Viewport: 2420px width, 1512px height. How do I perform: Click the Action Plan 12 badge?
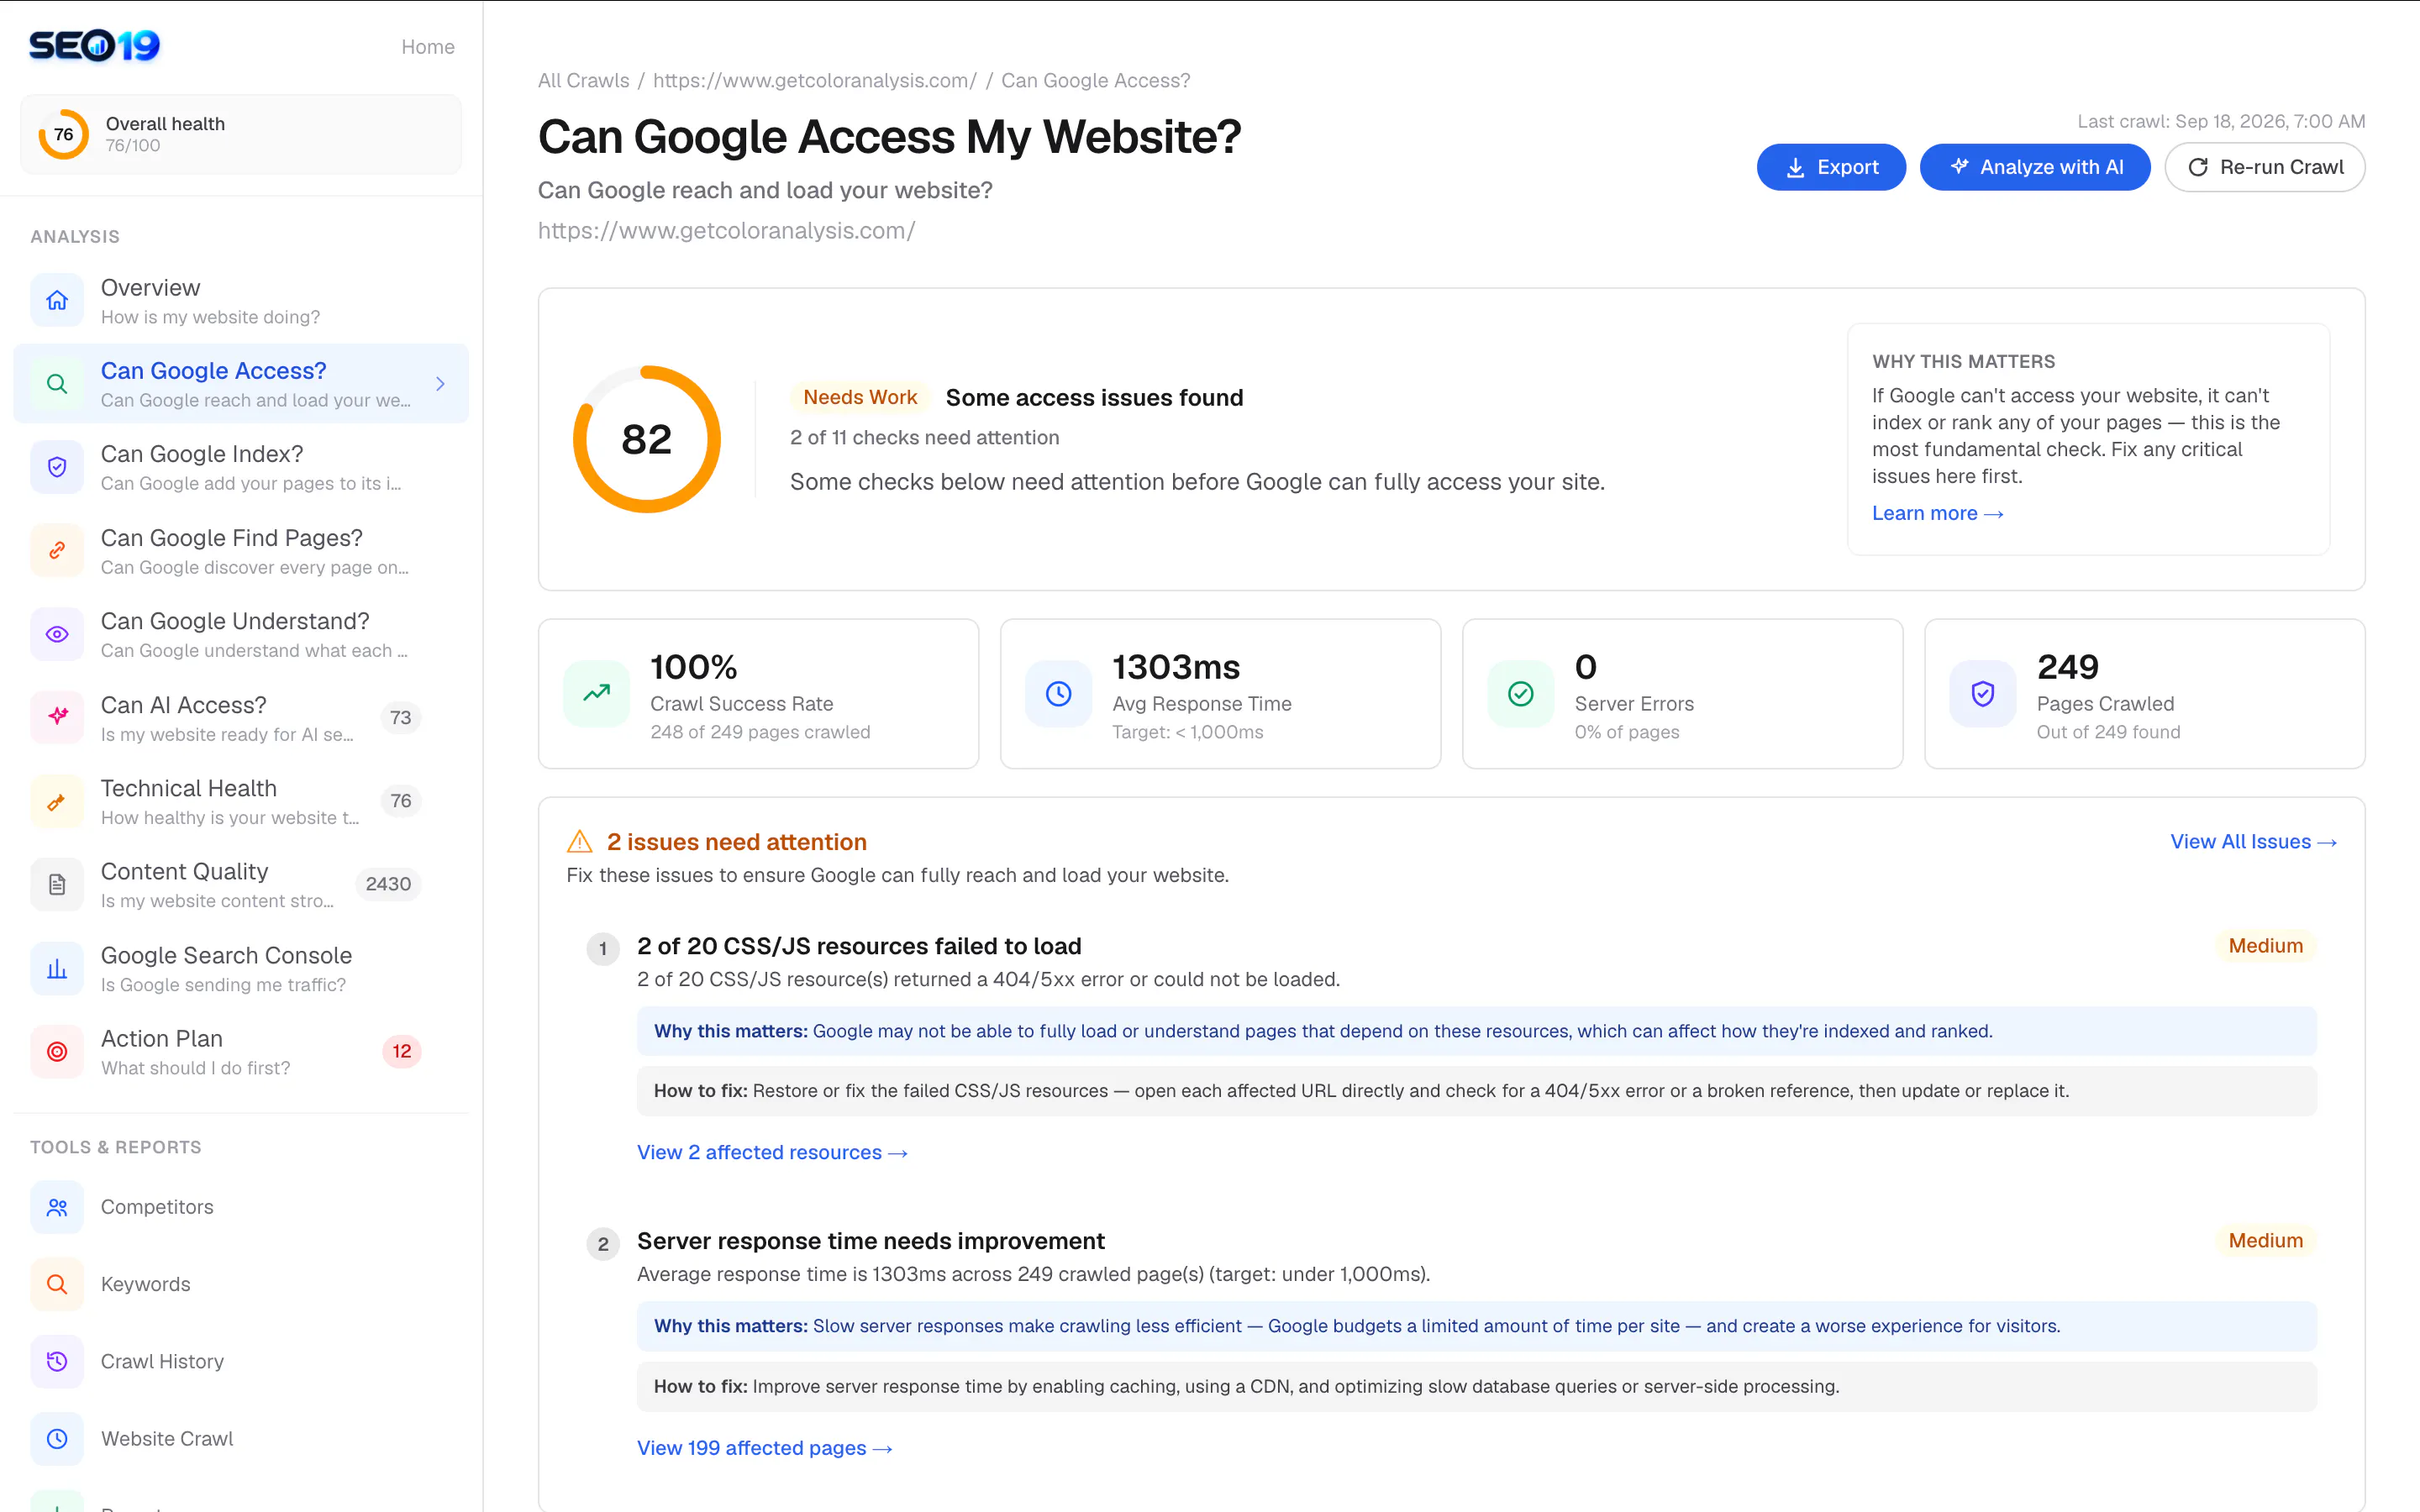[x=401, y=1051]
